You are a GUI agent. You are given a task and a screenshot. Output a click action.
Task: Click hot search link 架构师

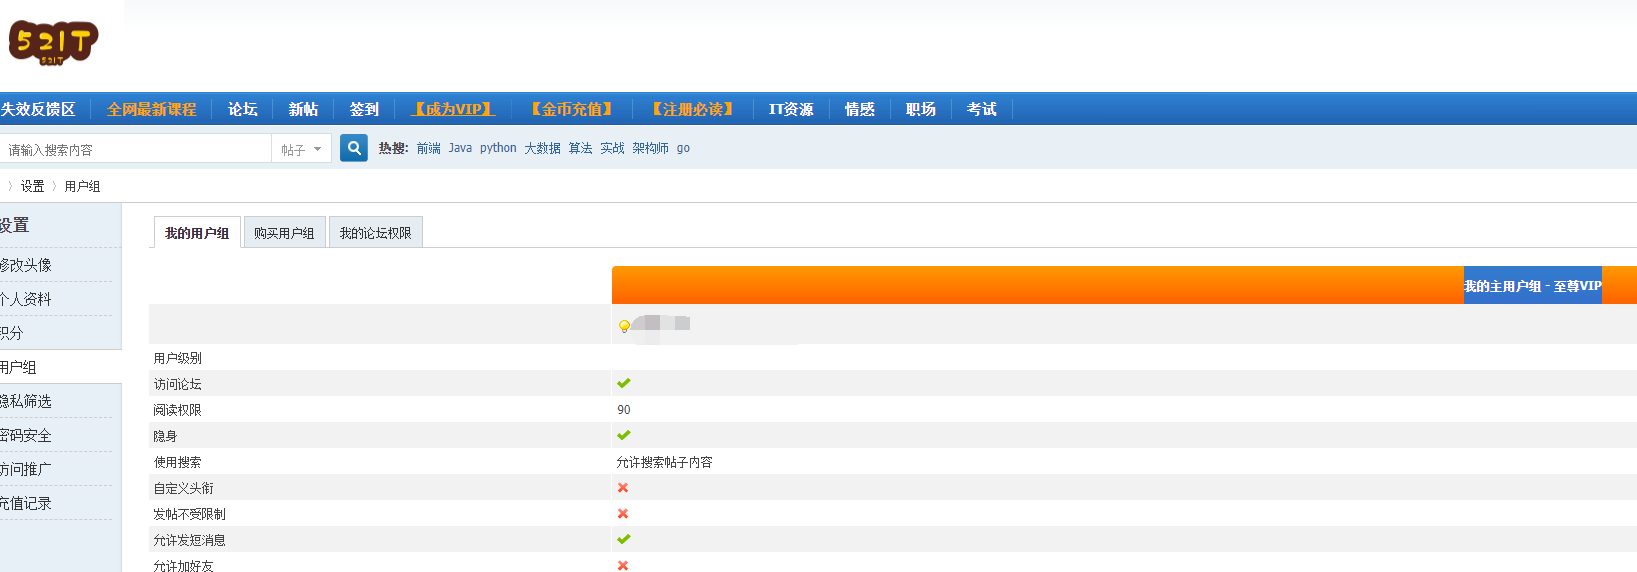[650, 148]
